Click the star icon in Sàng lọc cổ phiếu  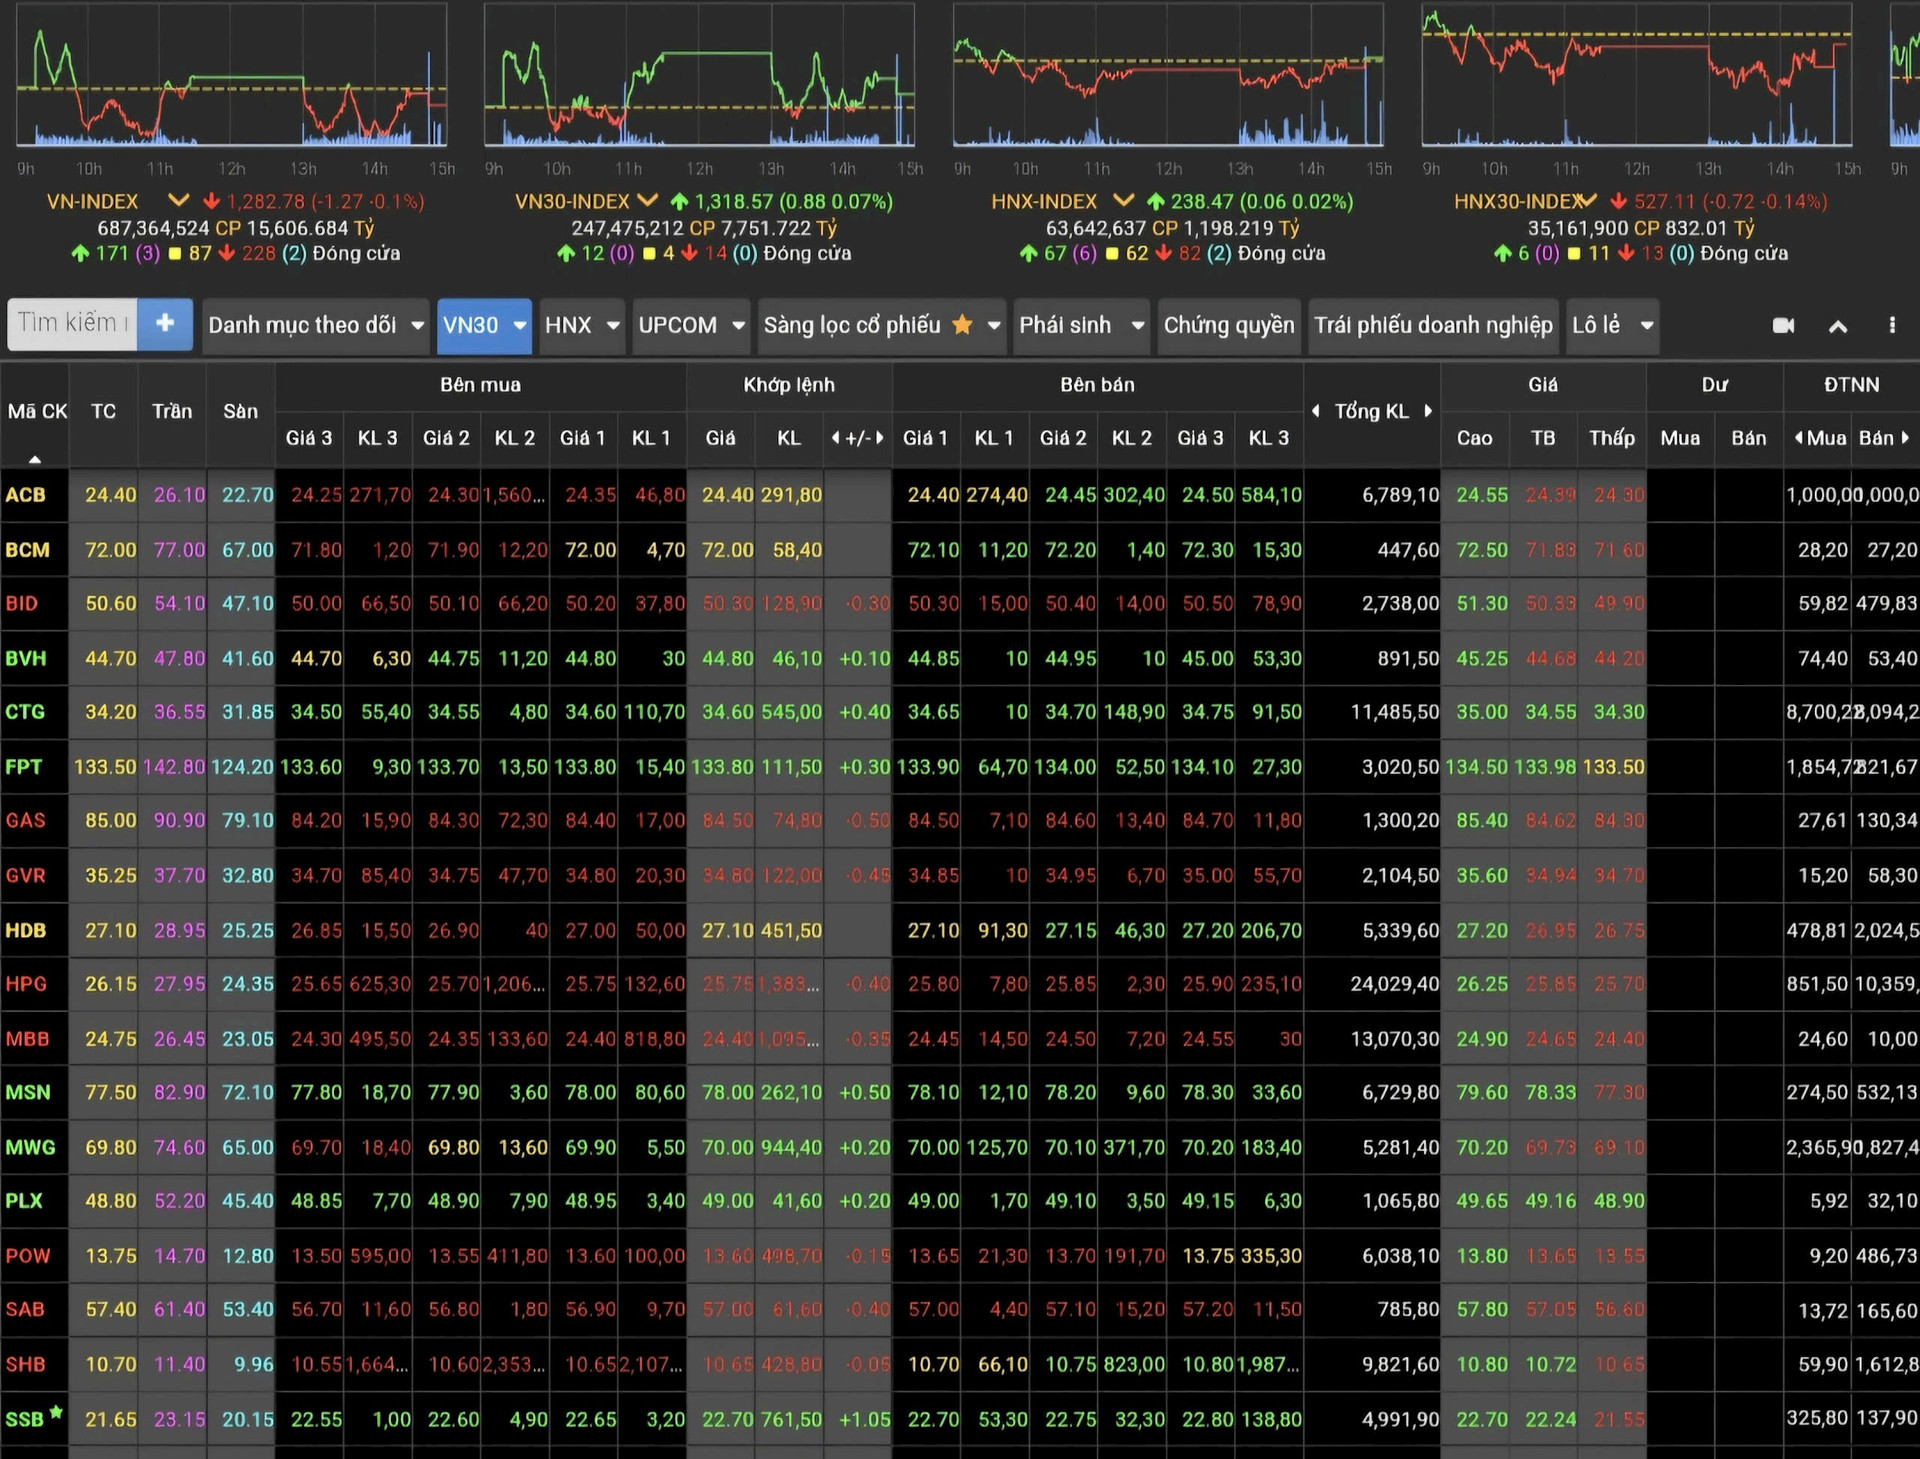pos(962,324)
